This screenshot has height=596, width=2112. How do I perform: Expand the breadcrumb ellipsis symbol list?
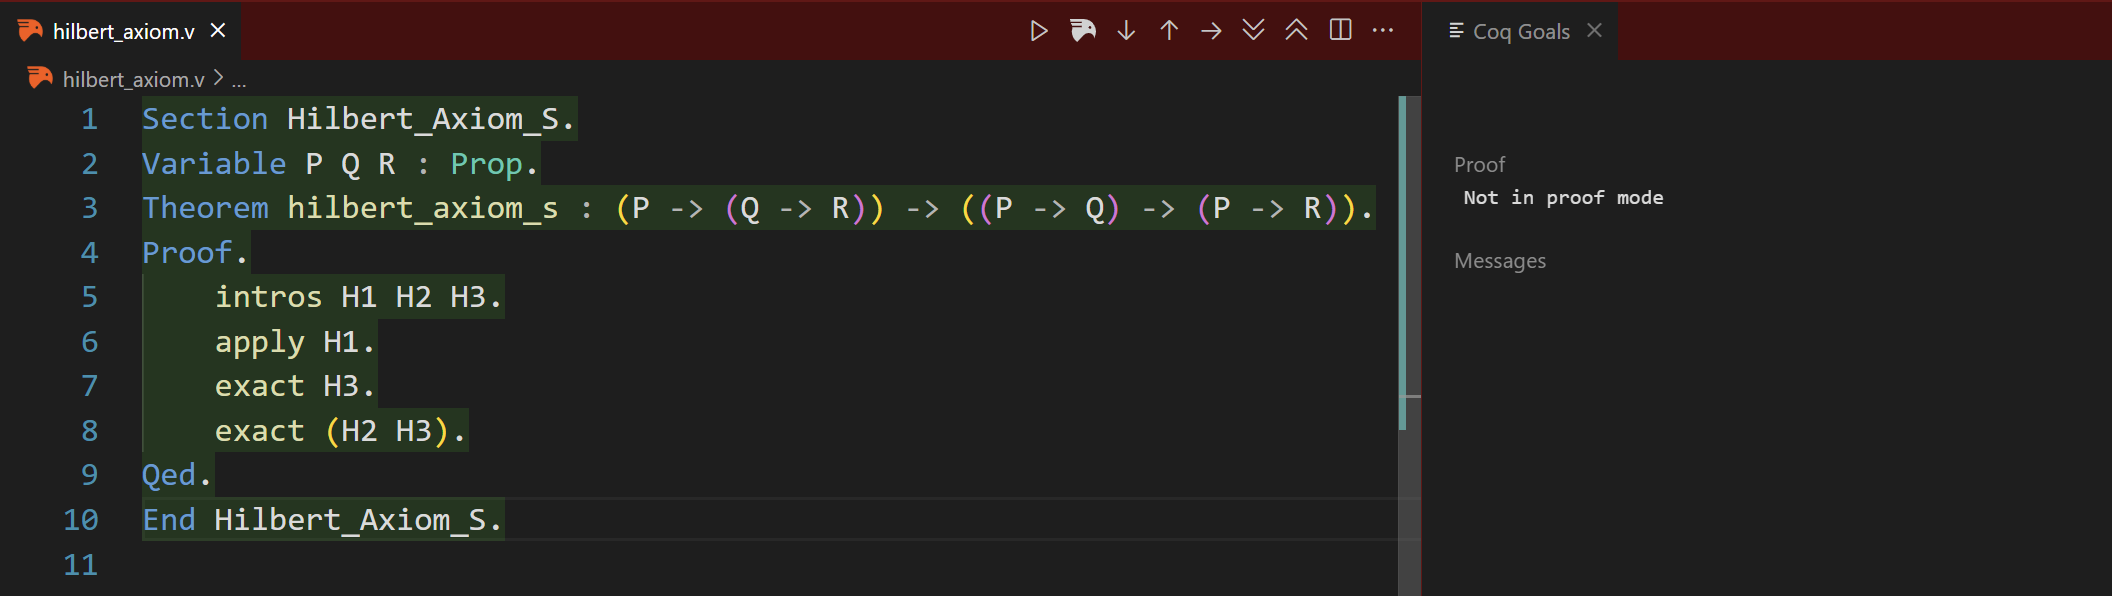pos(239,80)
